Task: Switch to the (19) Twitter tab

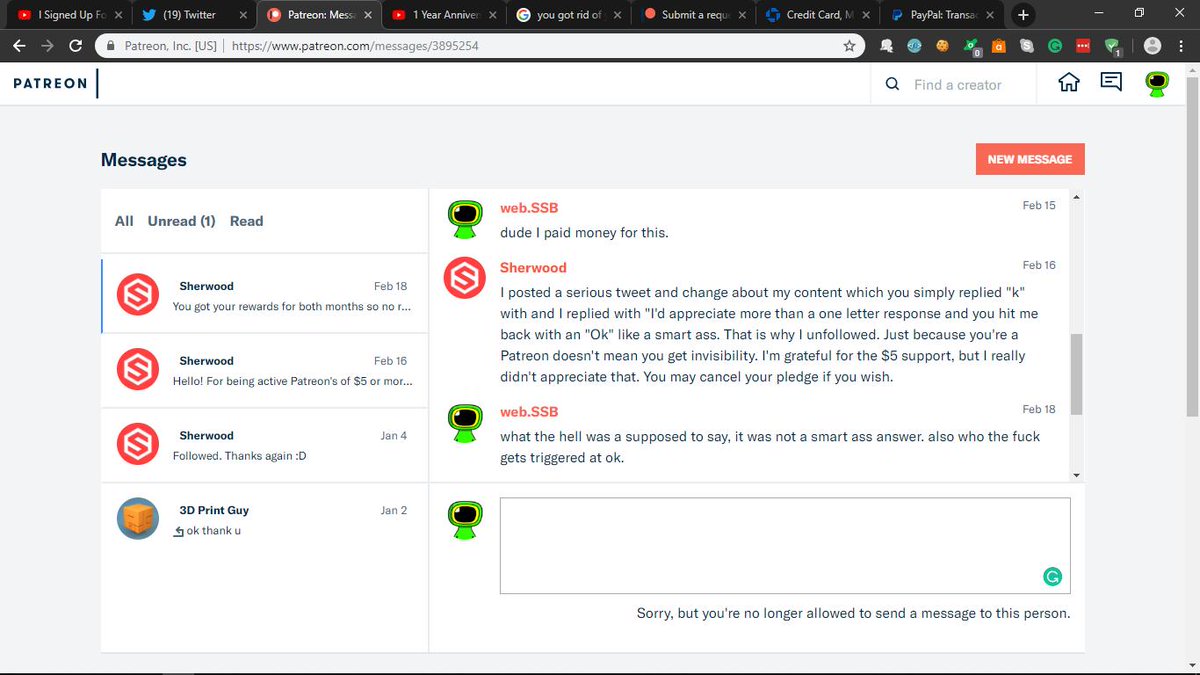Action: (x=192, y=15)
